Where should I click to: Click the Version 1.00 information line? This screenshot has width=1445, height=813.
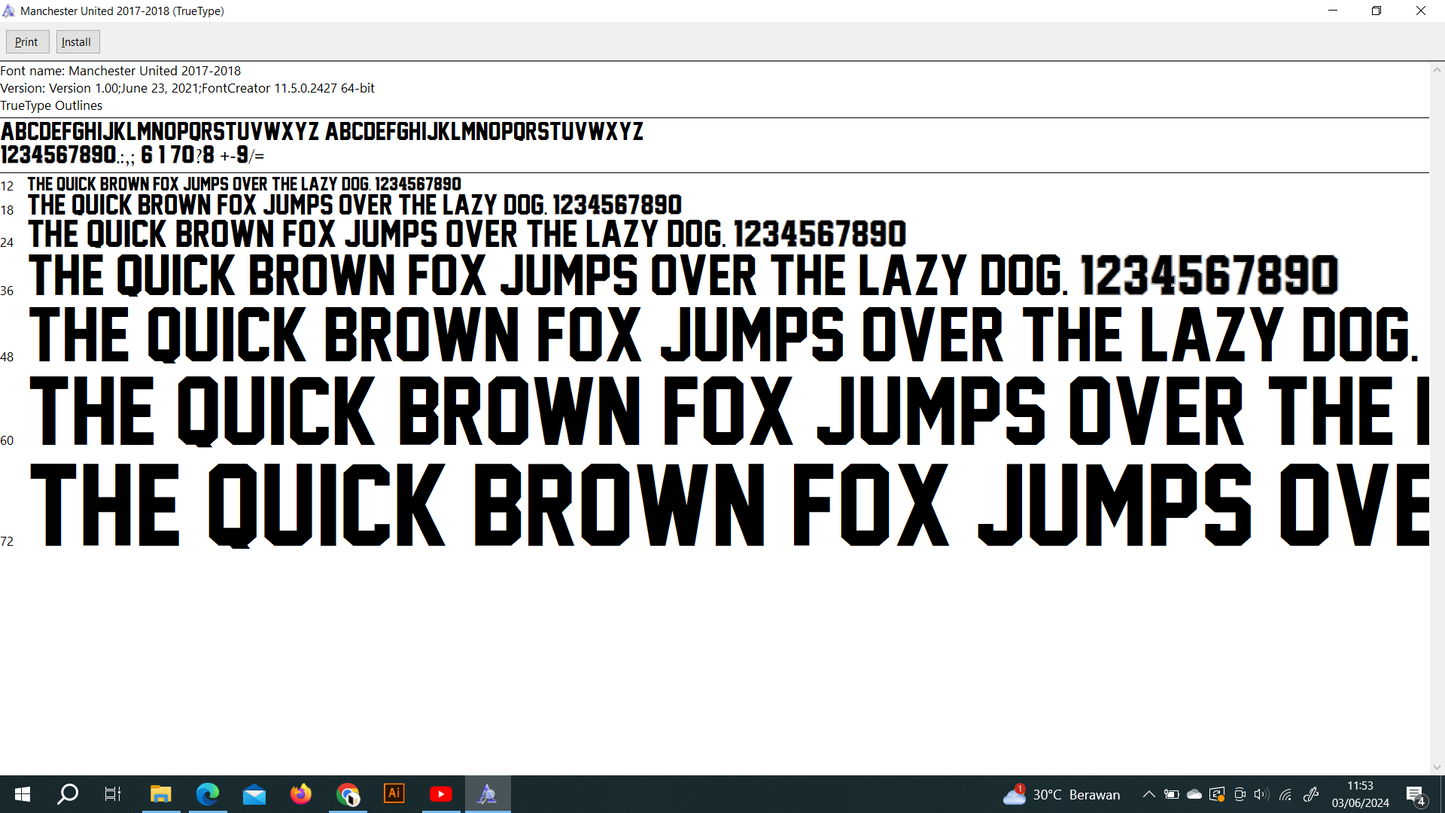coord(188,88)
